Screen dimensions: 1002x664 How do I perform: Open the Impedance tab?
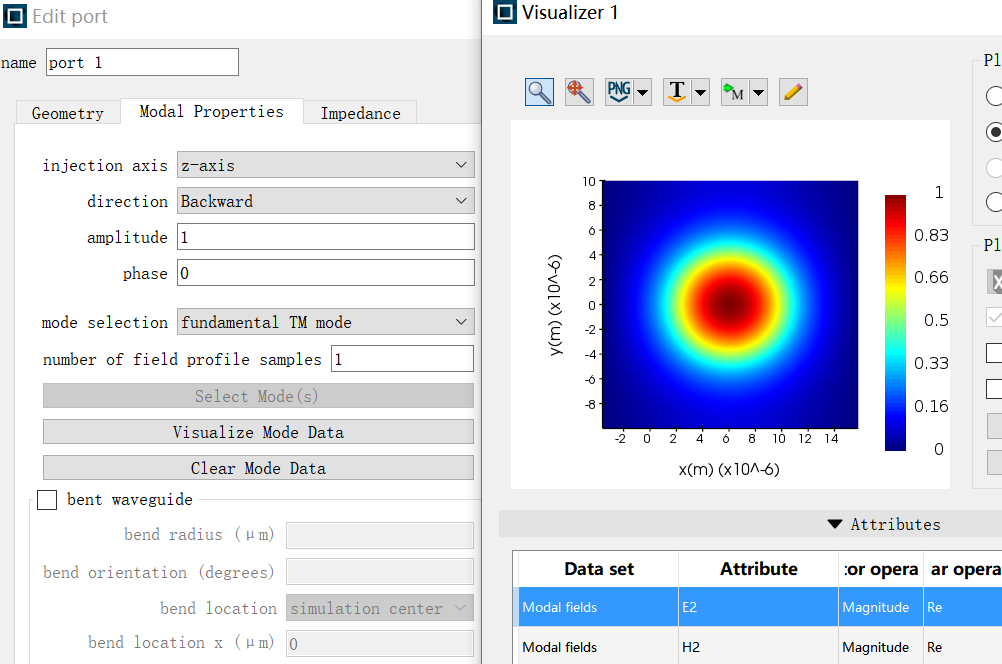(360, 113)
